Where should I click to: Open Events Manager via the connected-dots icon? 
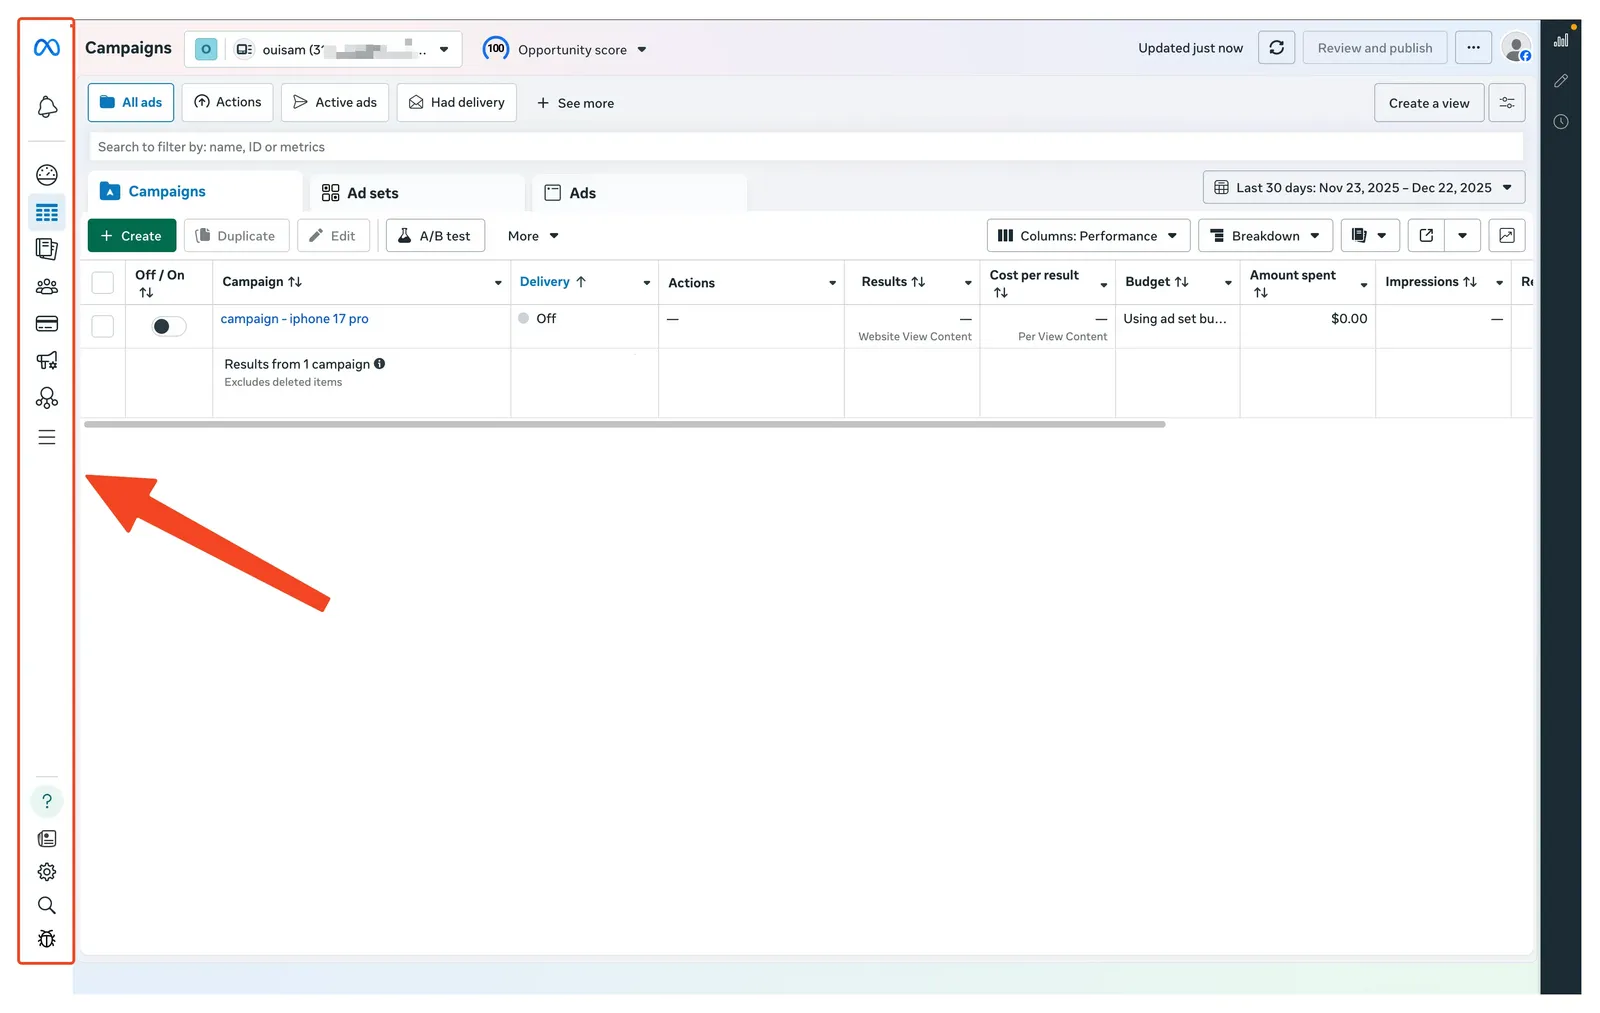[x=46, y=398]
